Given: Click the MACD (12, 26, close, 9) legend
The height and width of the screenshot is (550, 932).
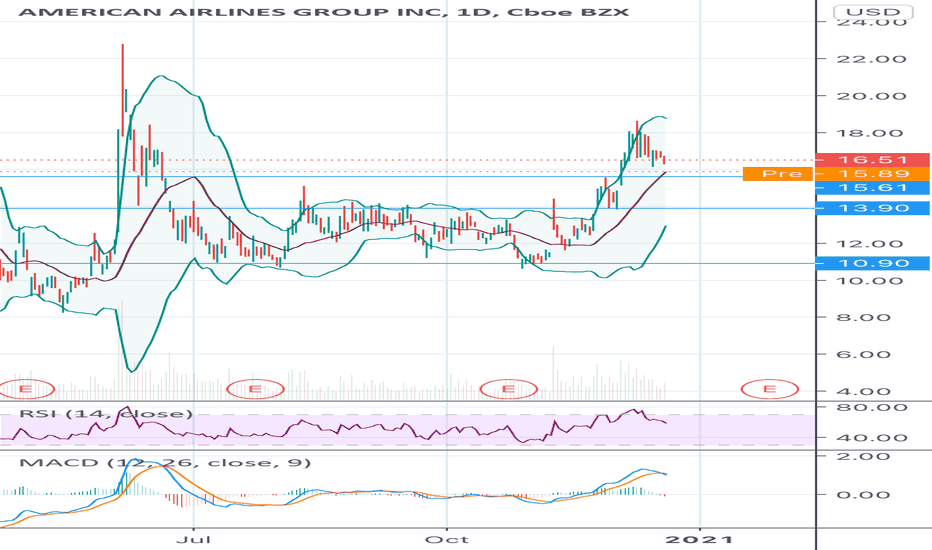Looking at the screenshot, I should pos(165,463).
